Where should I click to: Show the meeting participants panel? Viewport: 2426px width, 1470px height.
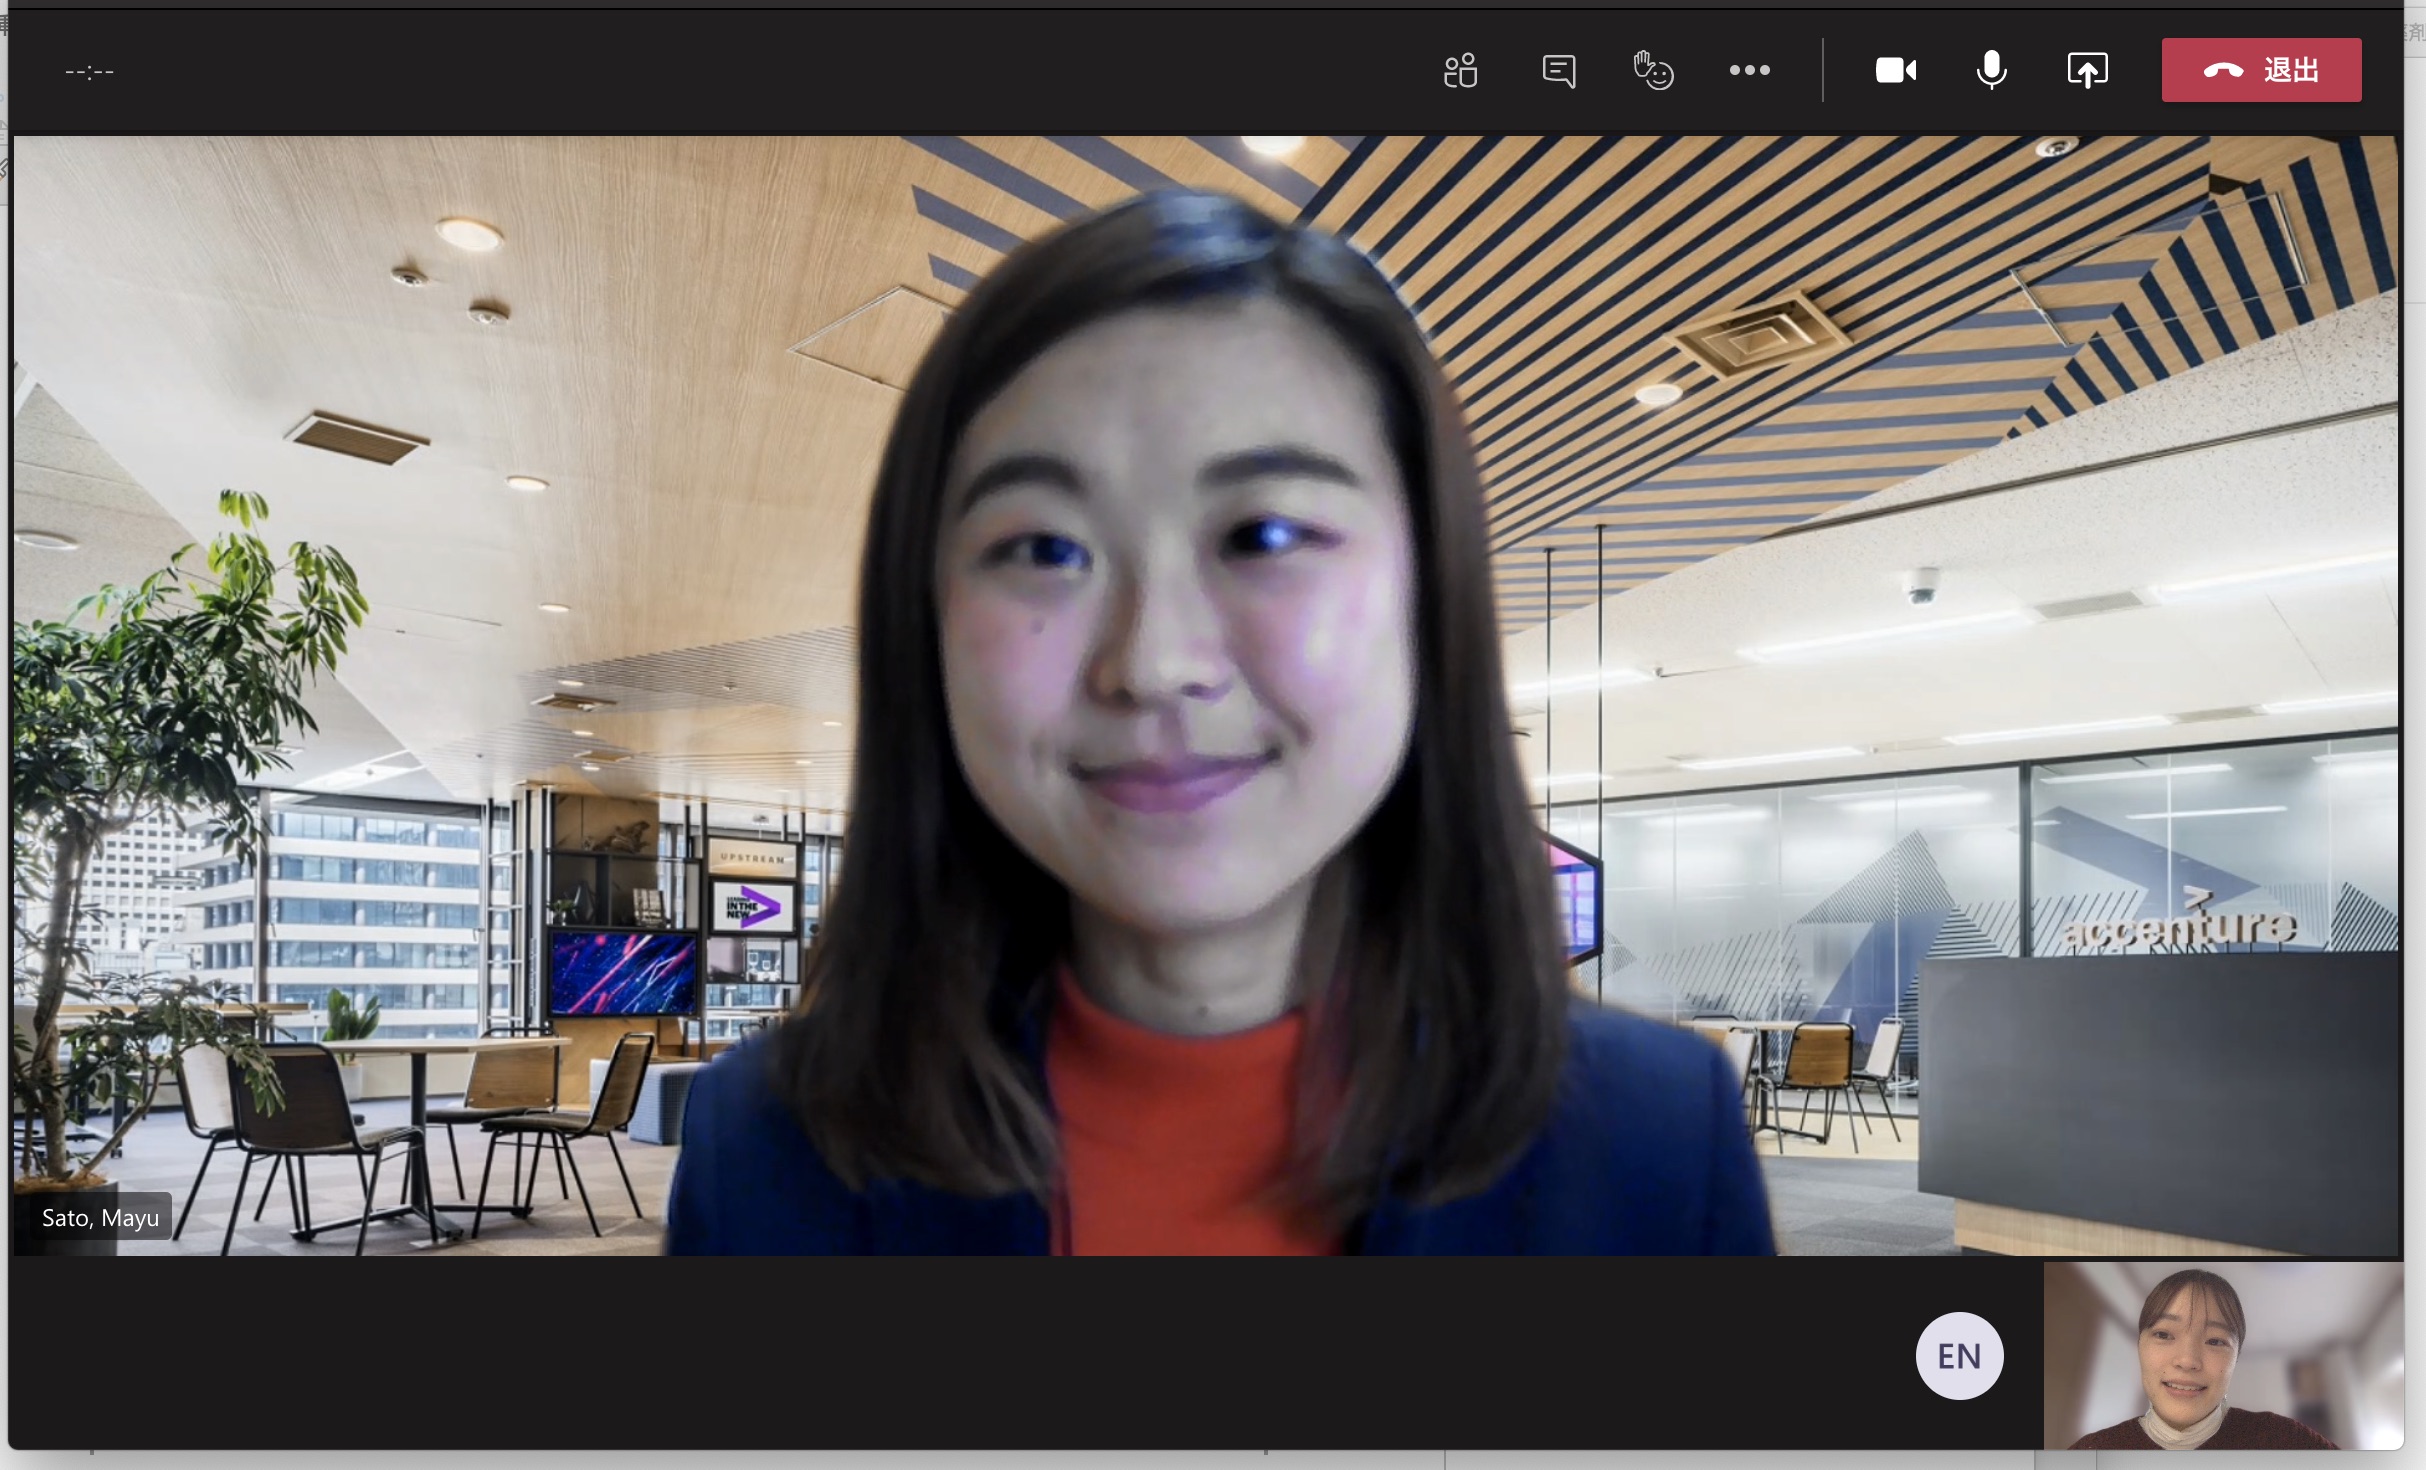coord(1461,71)
